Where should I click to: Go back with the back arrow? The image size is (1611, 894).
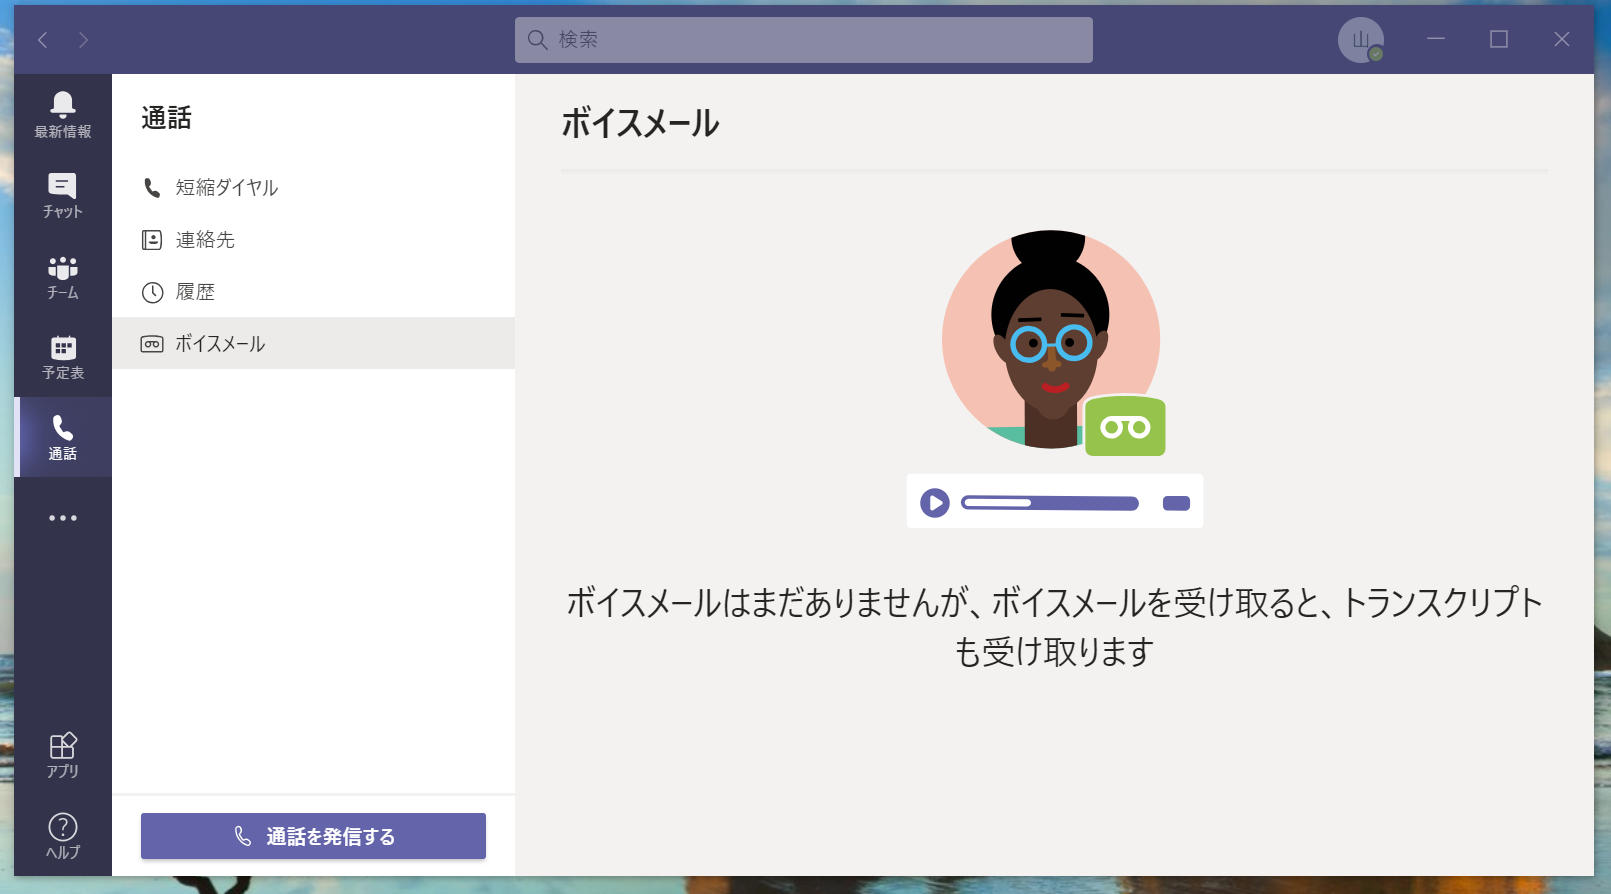click(43, 39)
